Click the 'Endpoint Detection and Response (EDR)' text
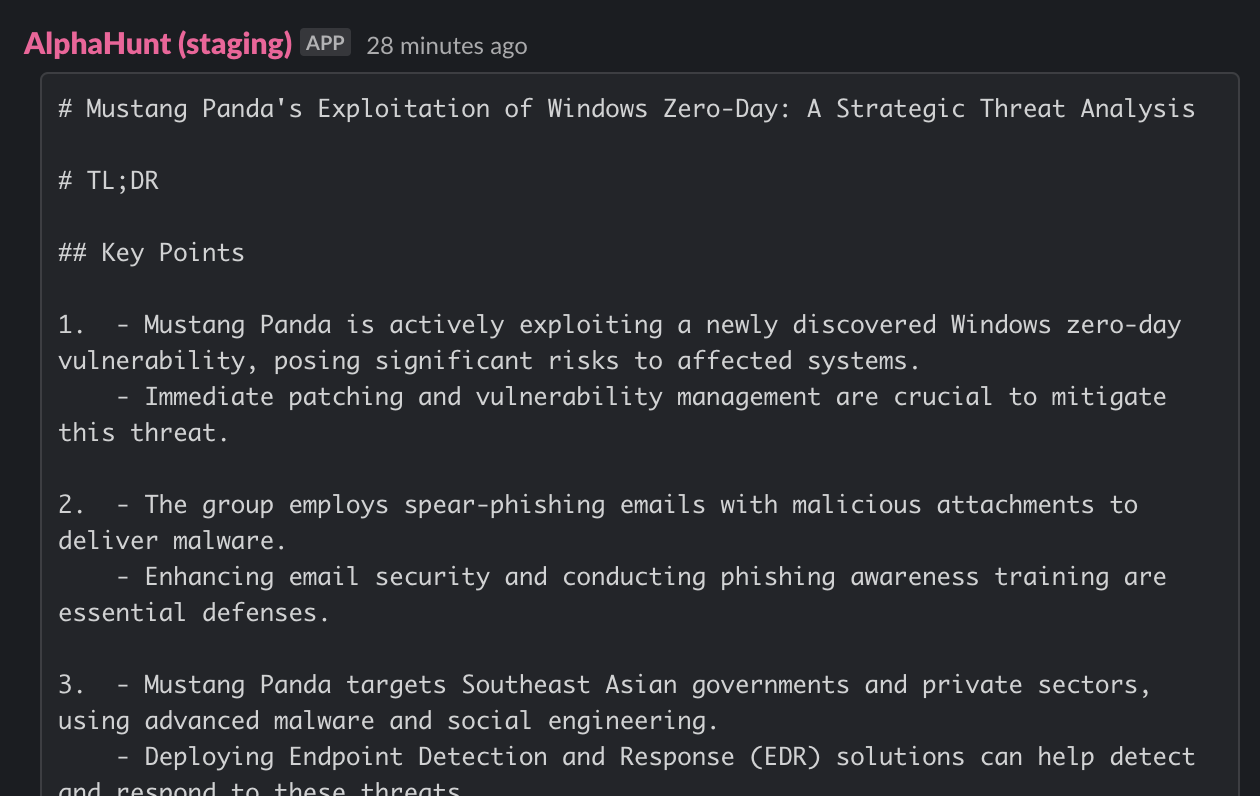This screenshot has height=796, width=1260. coord(555,757)
